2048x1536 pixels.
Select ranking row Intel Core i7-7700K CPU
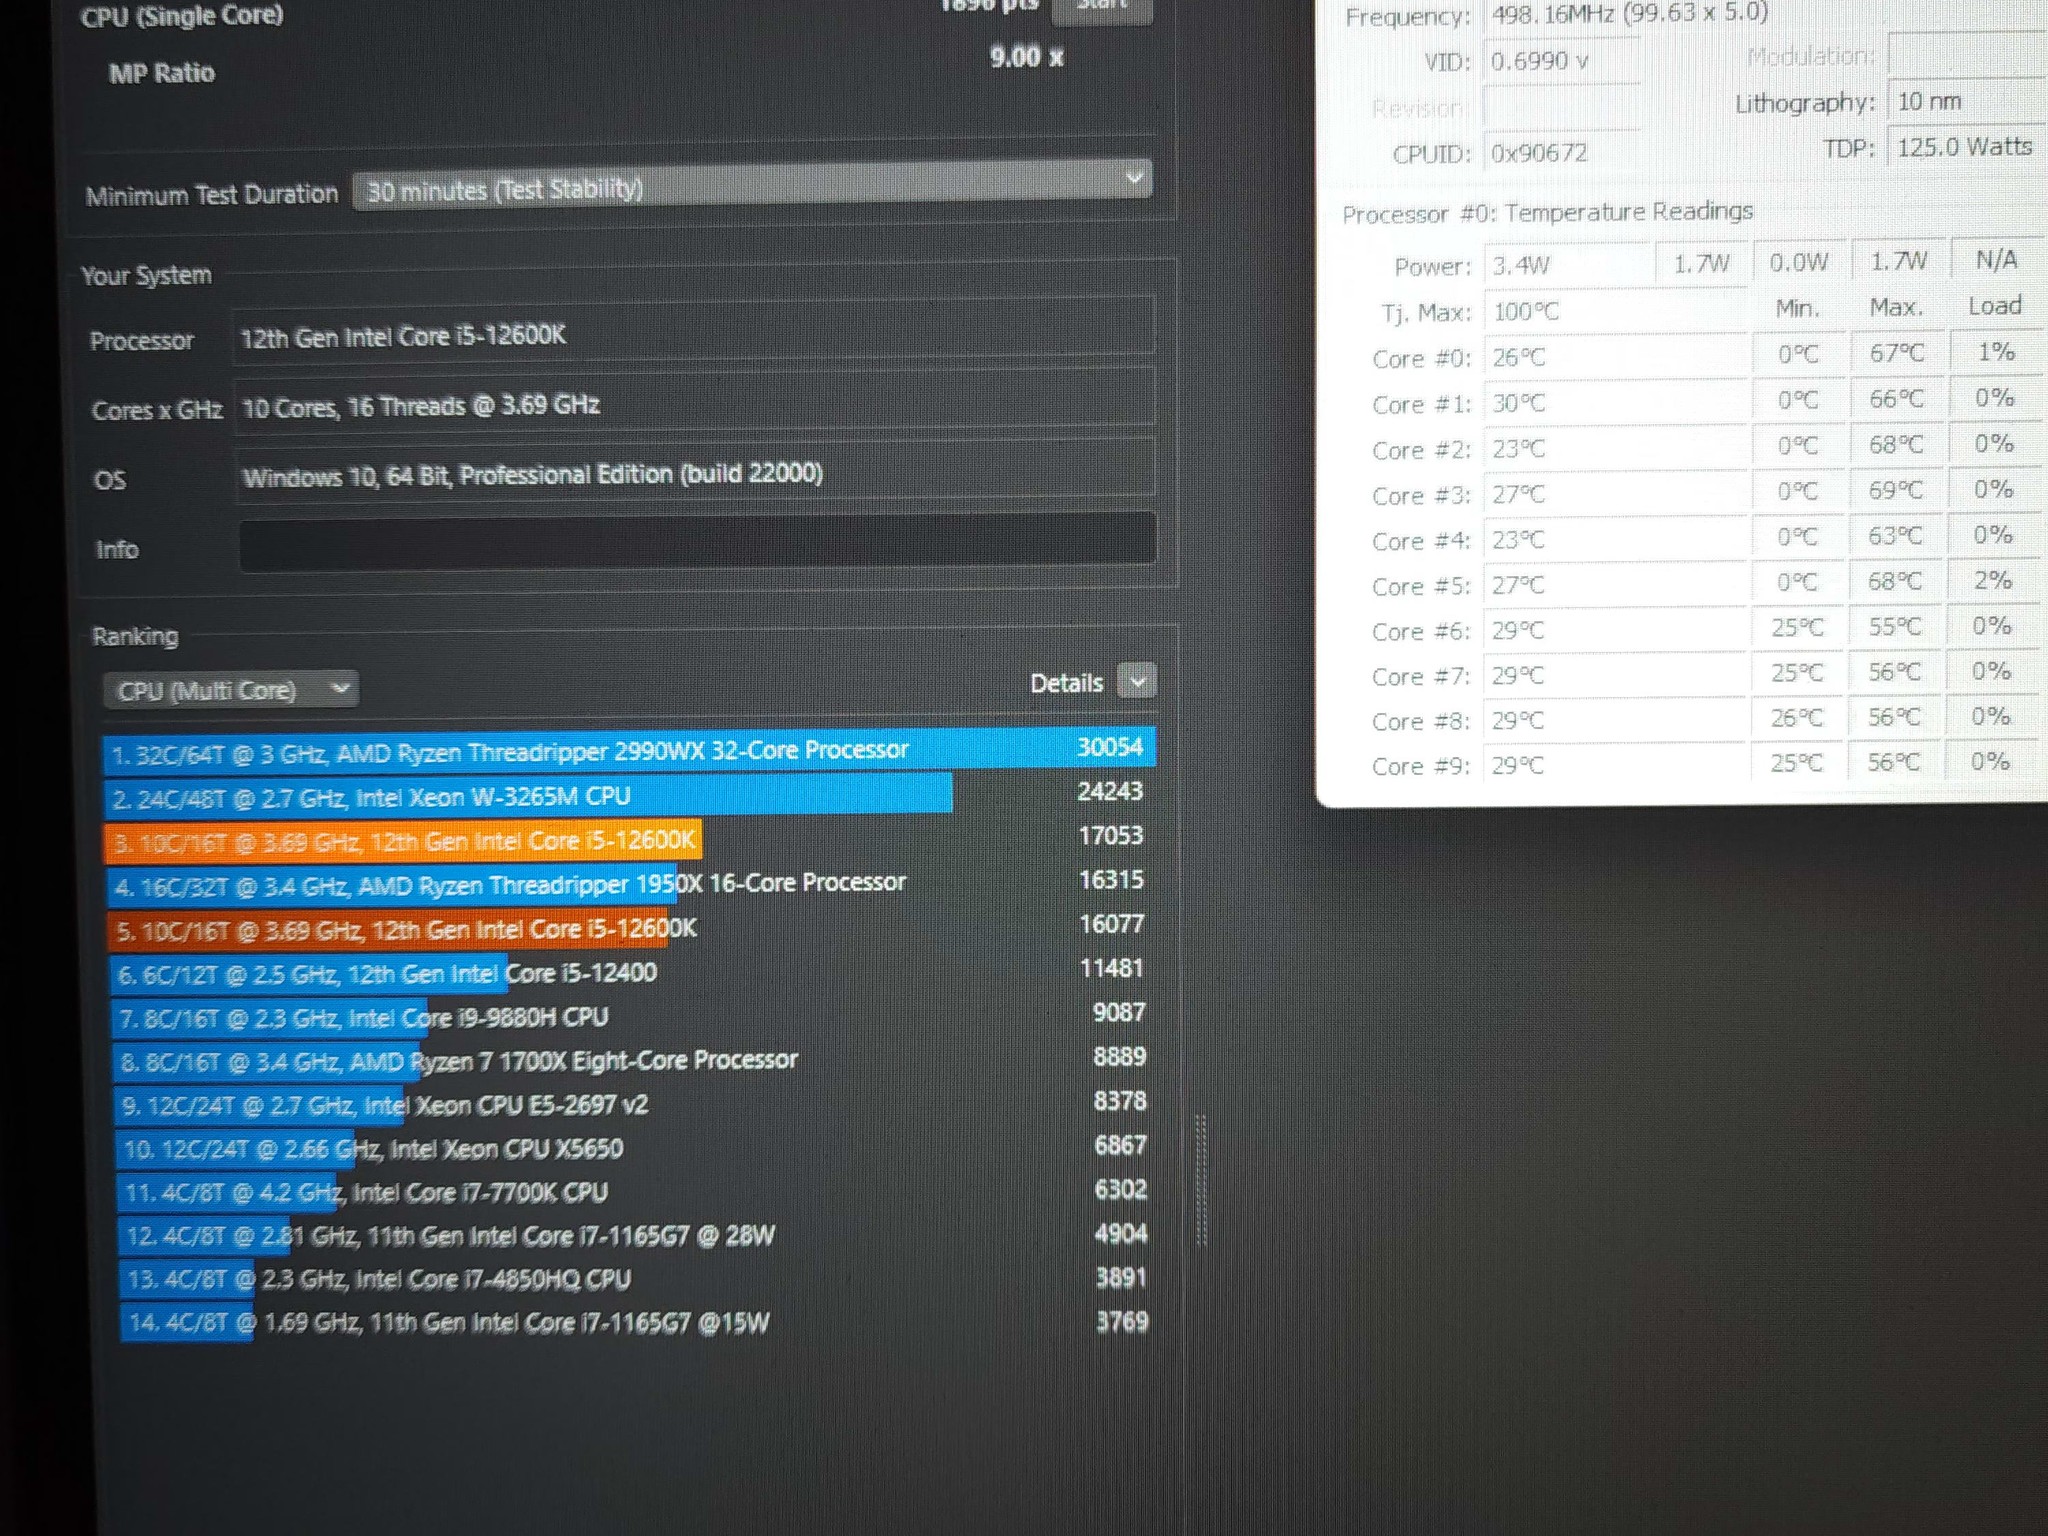(x=637, y=1191)
